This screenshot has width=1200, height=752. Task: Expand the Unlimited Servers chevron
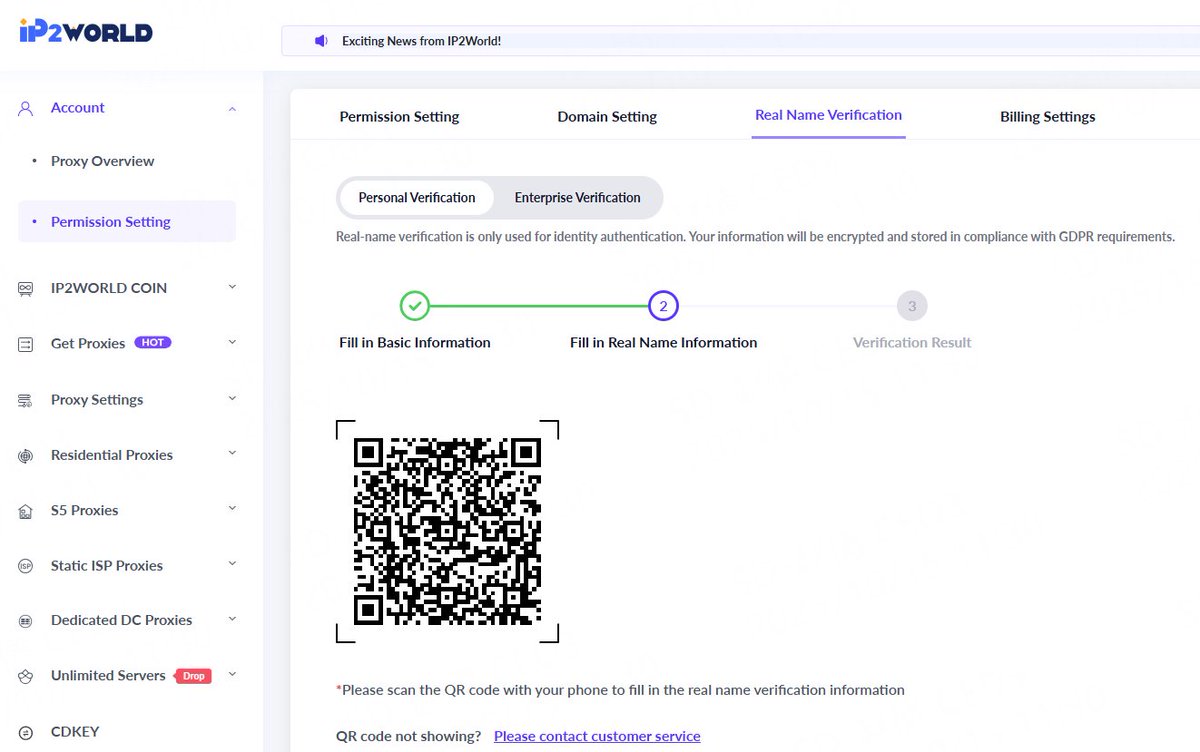pyautogui.click(x=232, y=675)
